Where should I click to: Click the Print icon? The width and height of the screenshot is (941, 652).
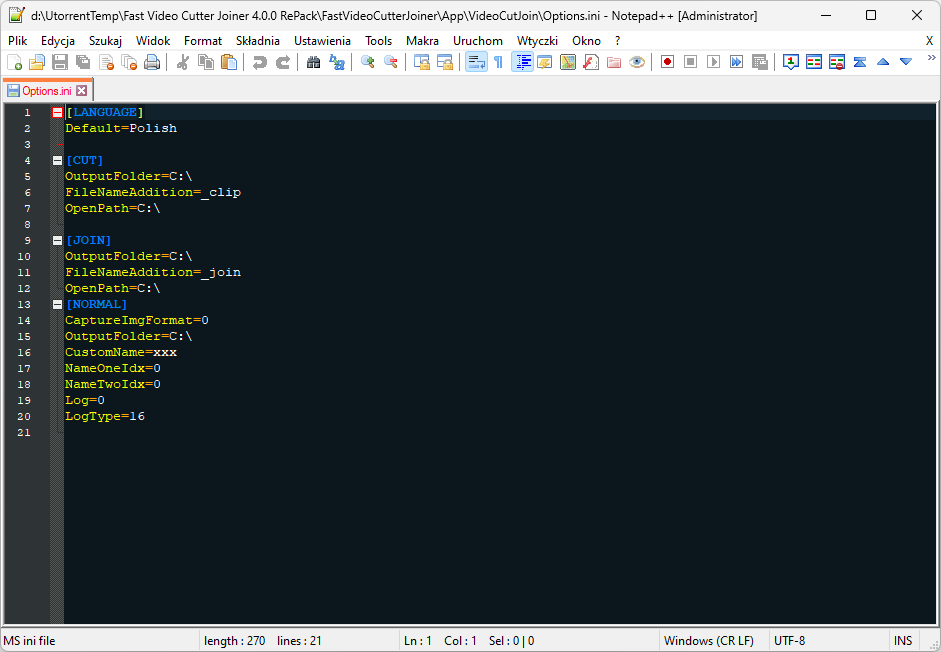click(x=152, y=62)
